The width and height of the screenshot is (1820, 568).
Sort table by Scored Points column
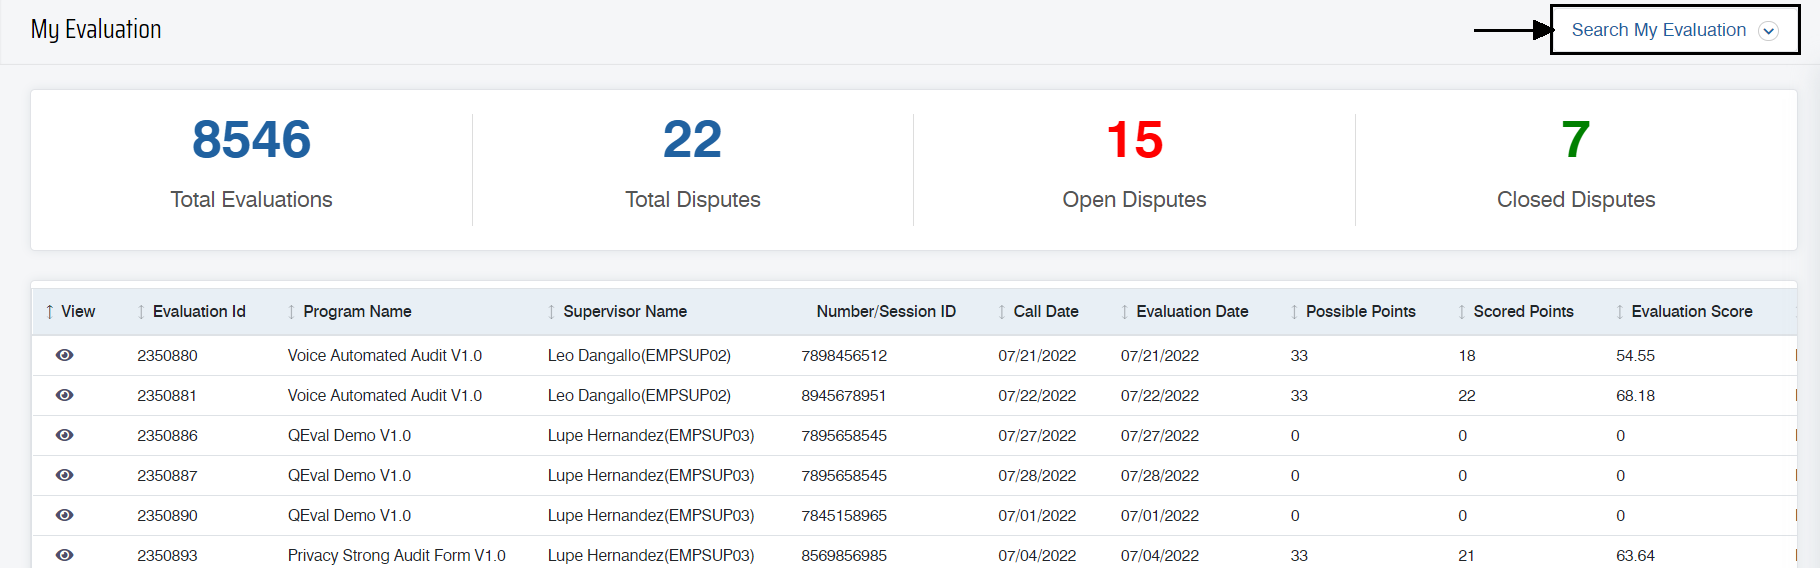click(x=1516, y=312)
